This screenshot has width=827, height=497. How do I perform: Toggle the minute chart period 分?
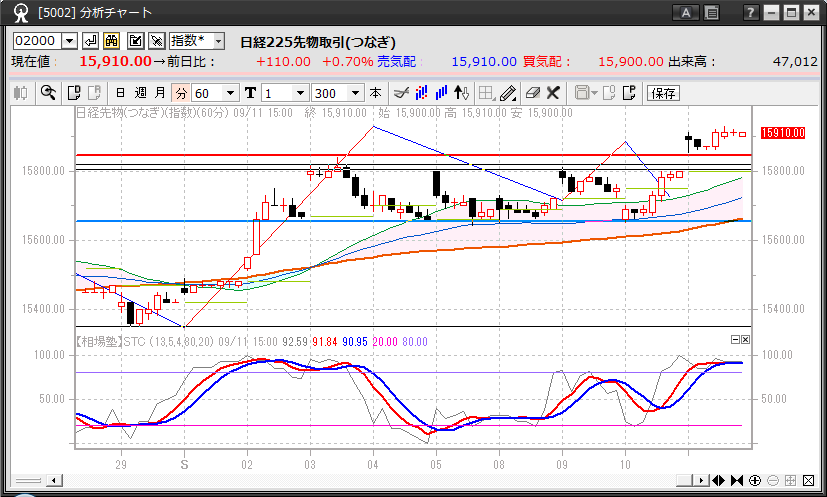[x=180, y=93]
